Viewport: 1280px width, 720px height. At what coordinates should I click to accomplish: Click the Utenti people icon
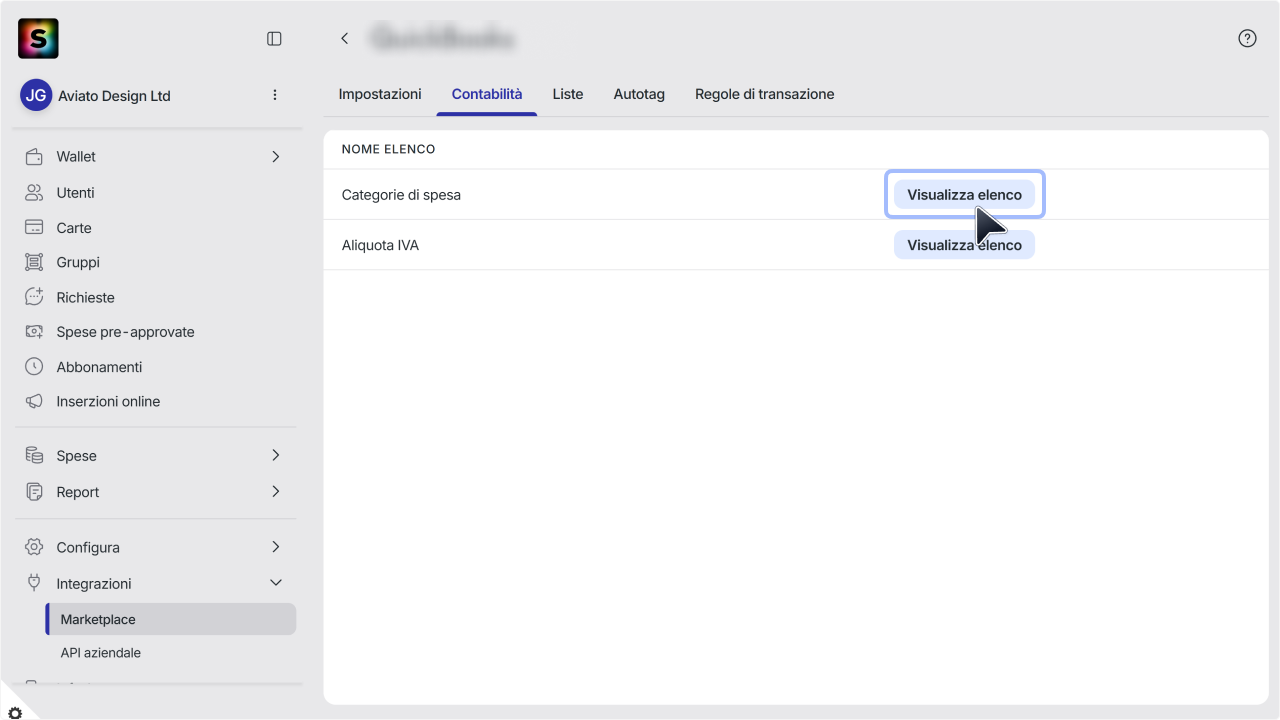tap(34, 192)
